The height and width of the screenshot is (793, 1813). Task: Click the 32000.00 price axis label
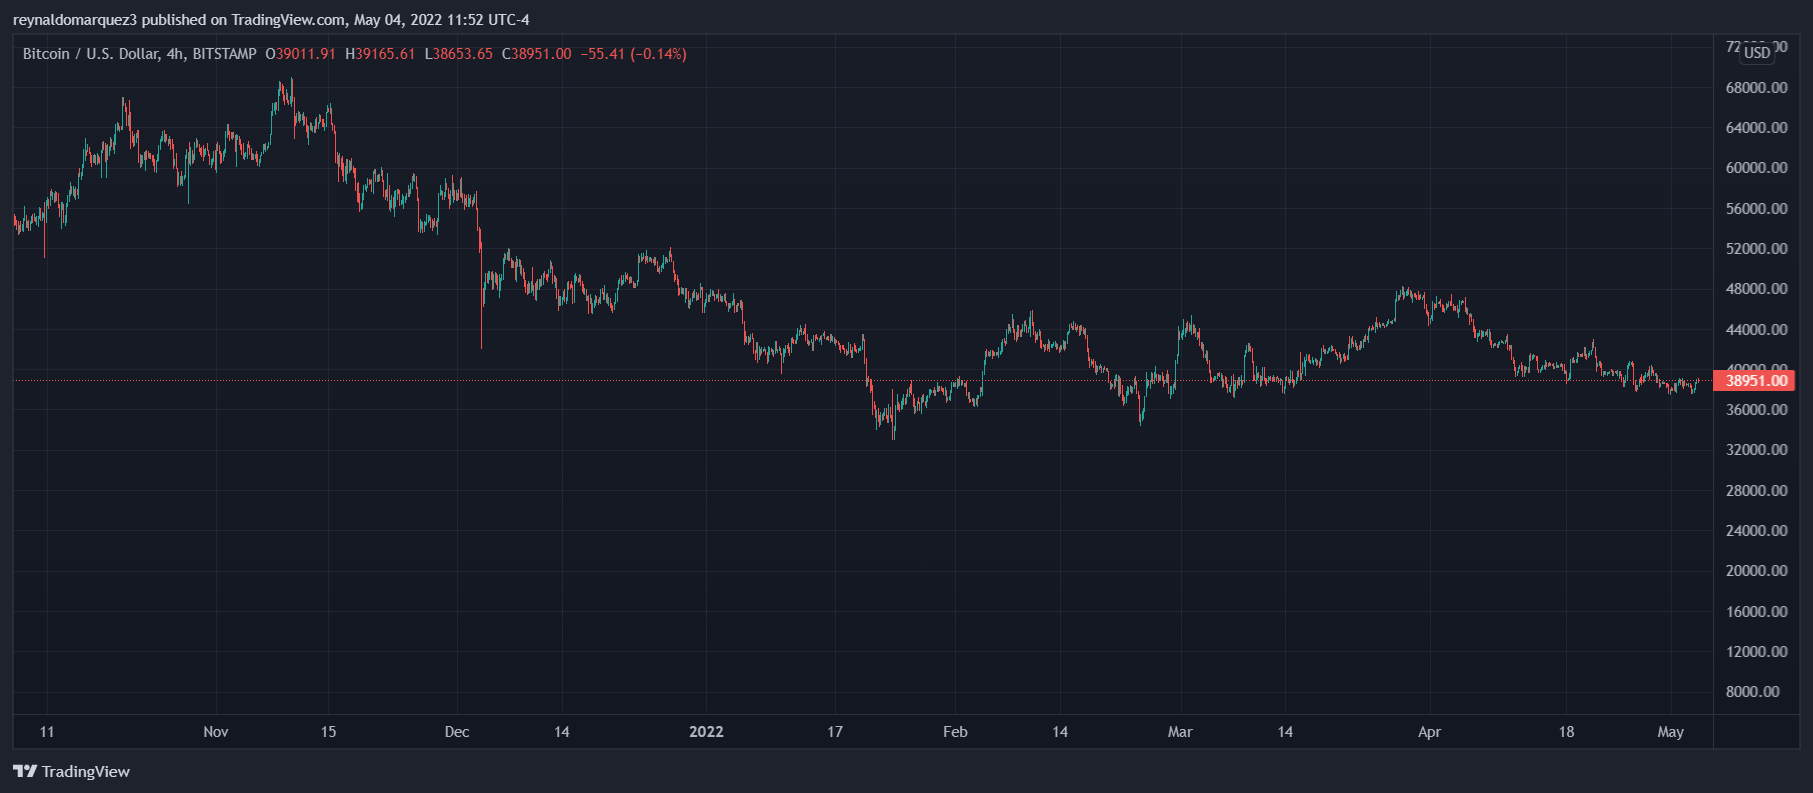click(x=1756, y=450)
